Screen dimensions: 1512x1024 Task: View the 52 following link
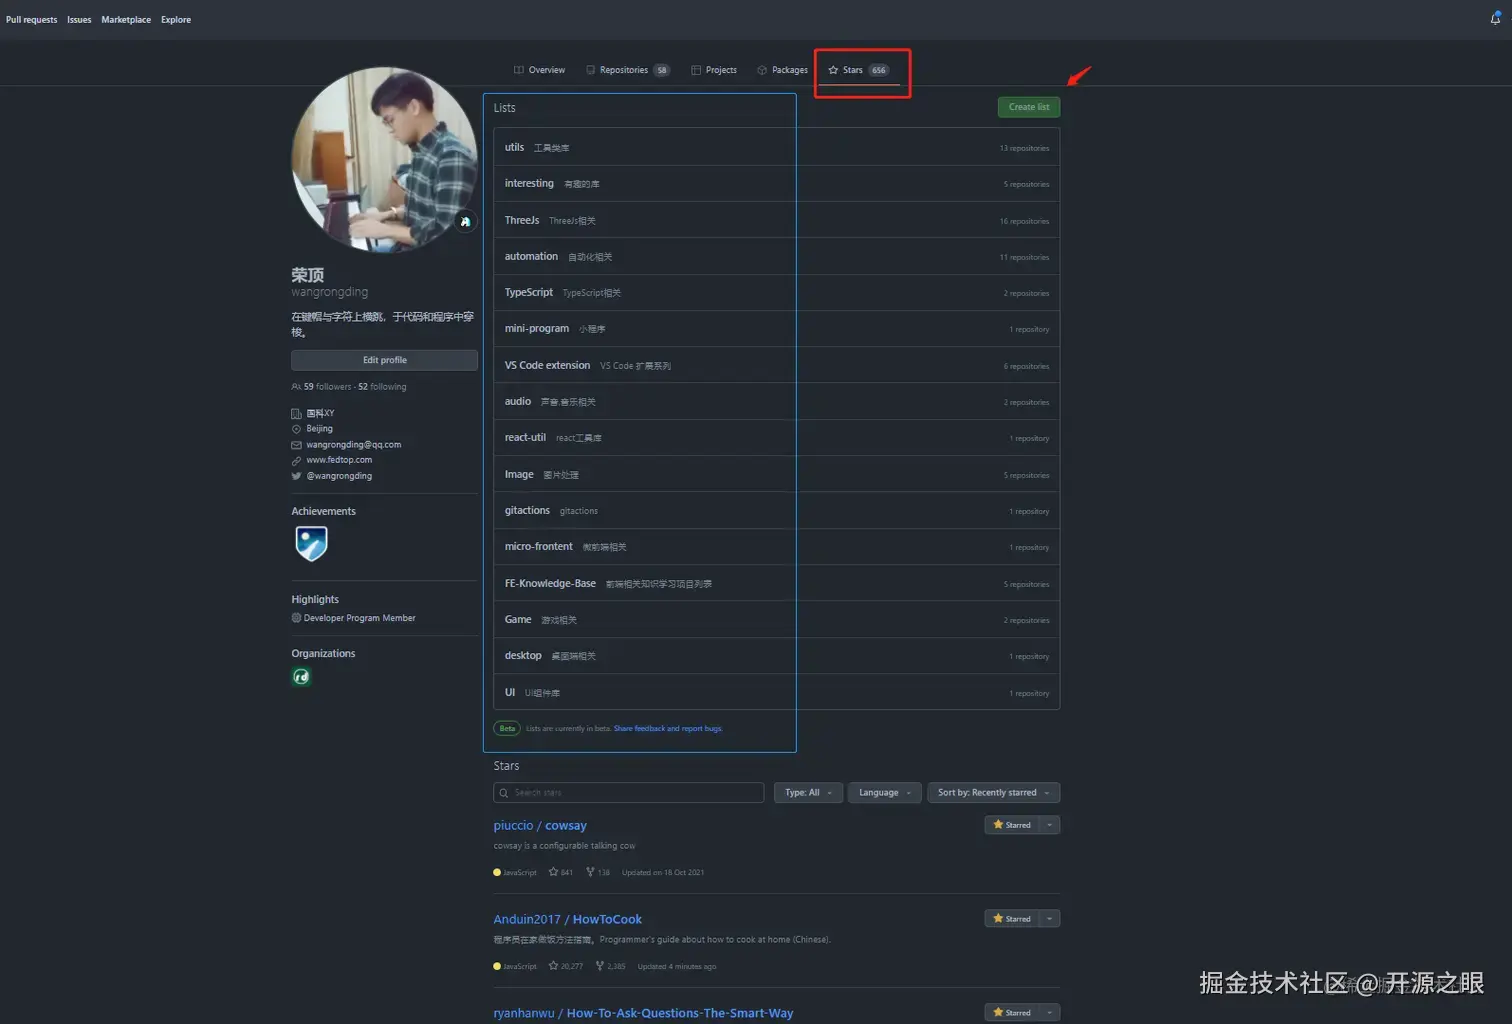(x=382, y=387)
